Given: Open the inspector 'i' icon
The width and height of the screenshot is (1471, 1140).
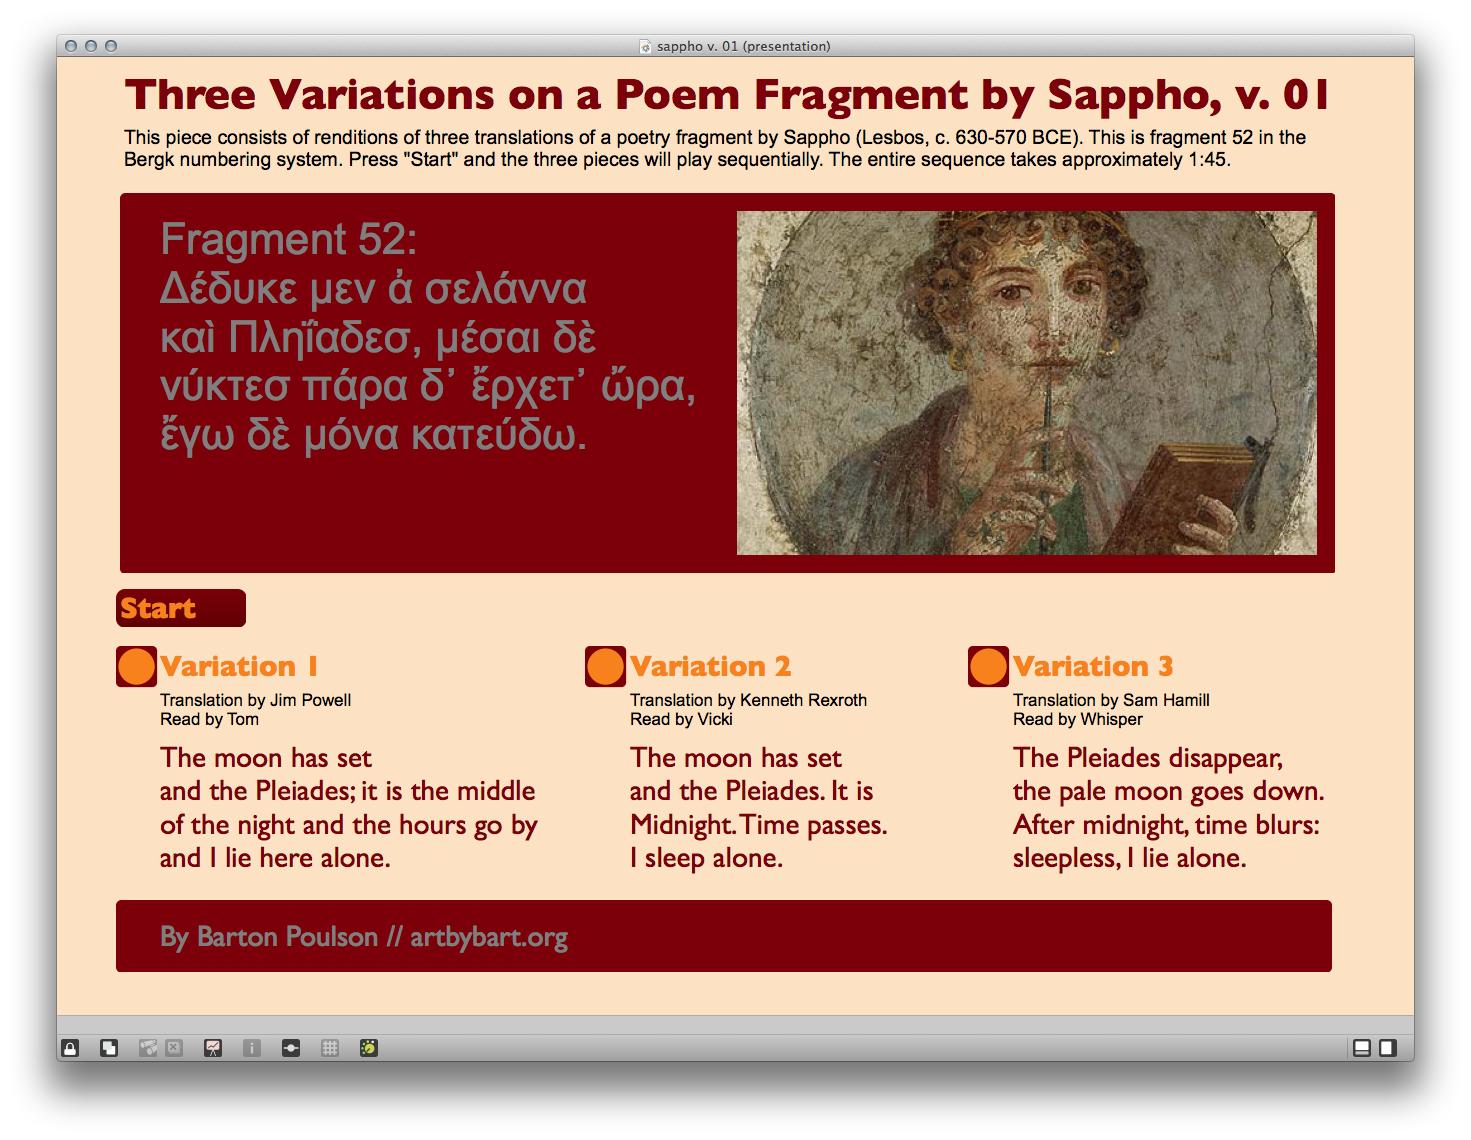Looking at the screenshot, I should 252,1048.
